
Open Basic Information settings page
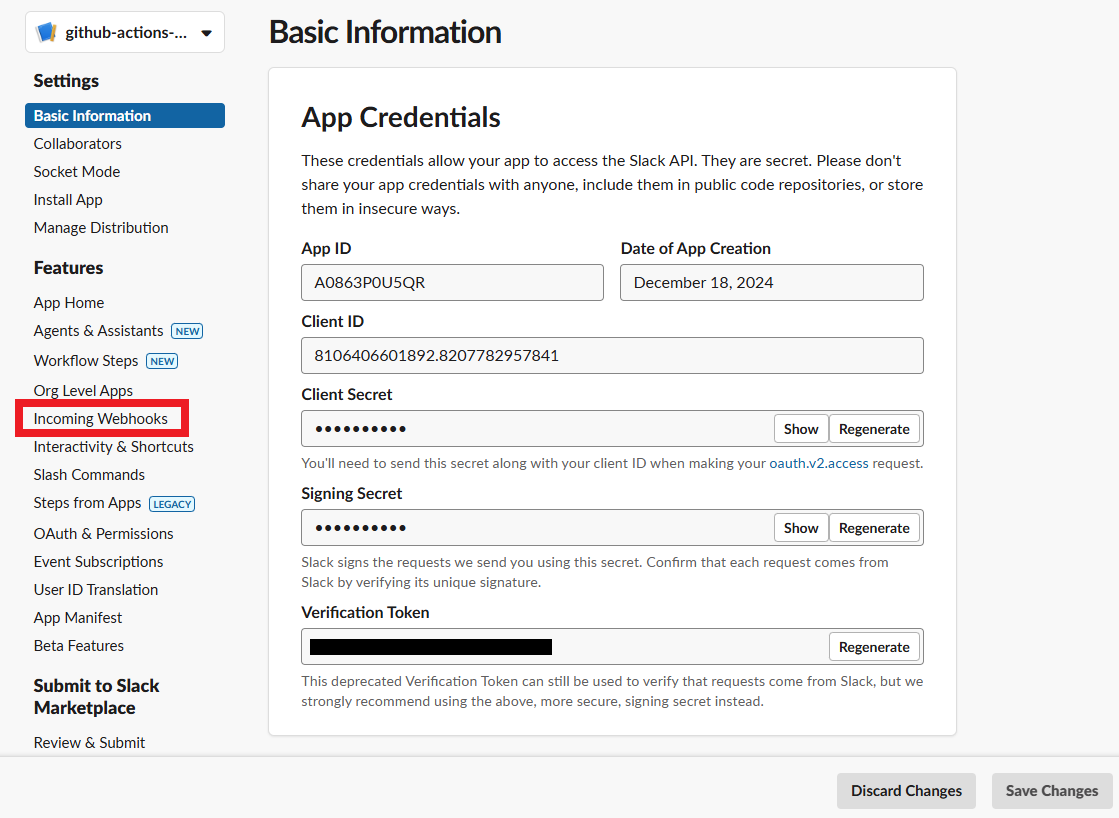125,116
